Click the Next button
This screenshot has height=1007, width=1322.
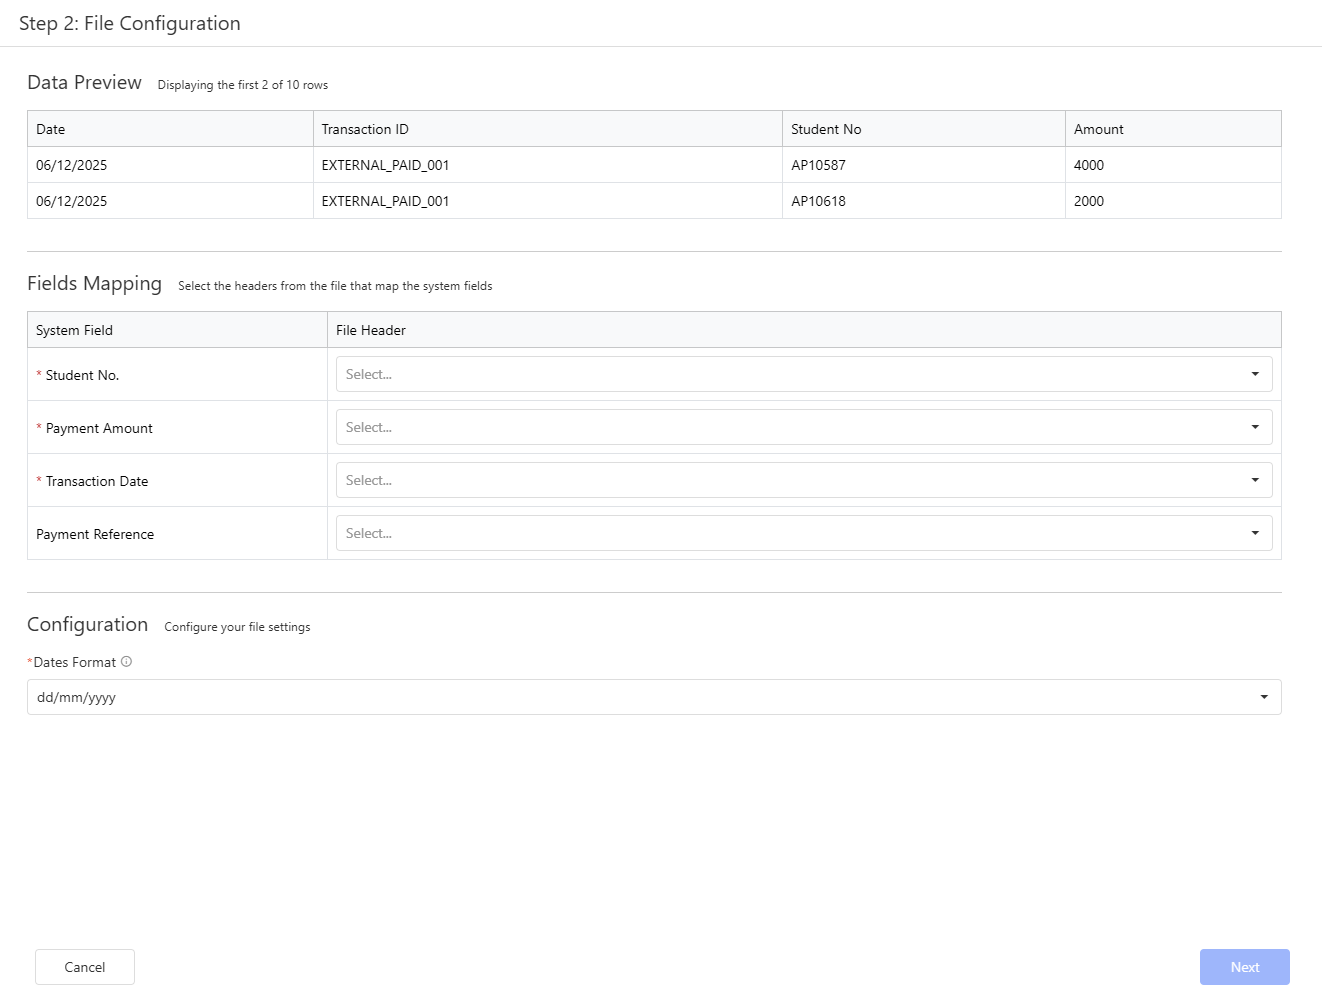(1244, 967)
